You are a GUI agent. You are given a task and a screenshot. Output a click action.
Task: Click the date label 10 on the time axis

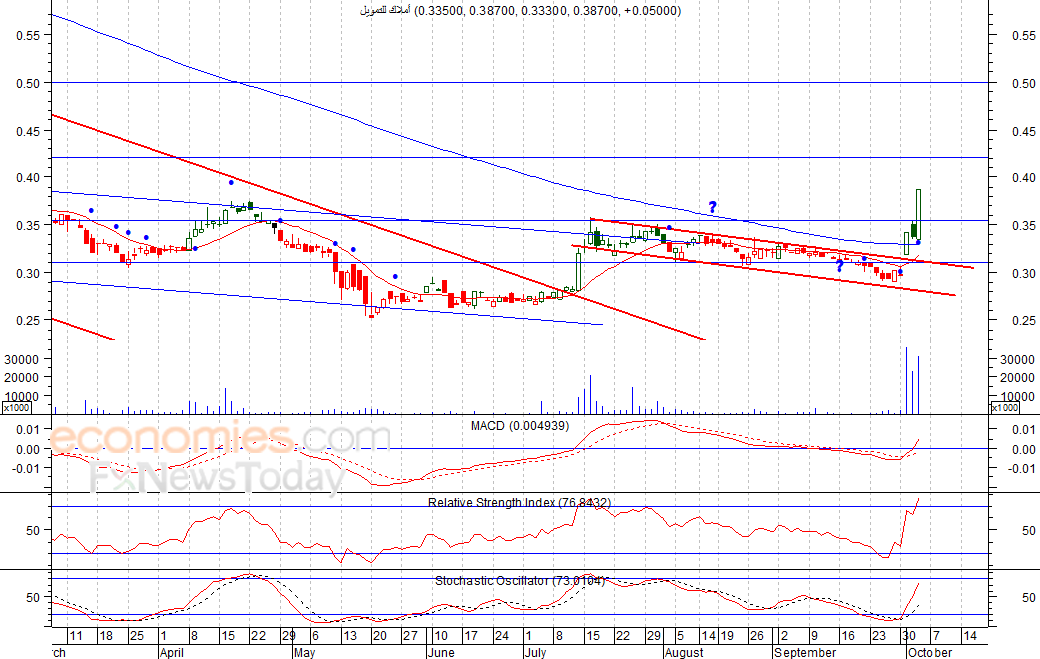(x=440, y=636)
